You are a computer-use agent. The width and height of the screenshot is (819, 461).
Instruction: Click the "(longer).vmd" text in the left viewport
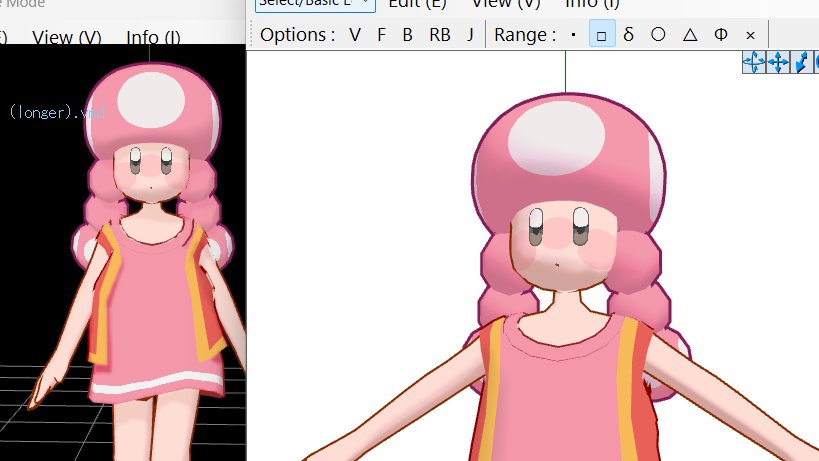[x=57, y=112]
